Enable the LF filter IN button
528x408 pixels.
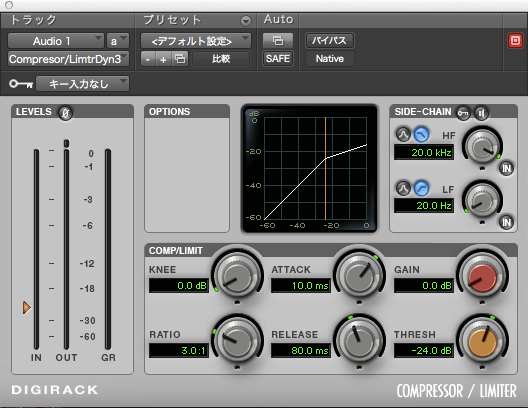point(506,222)
